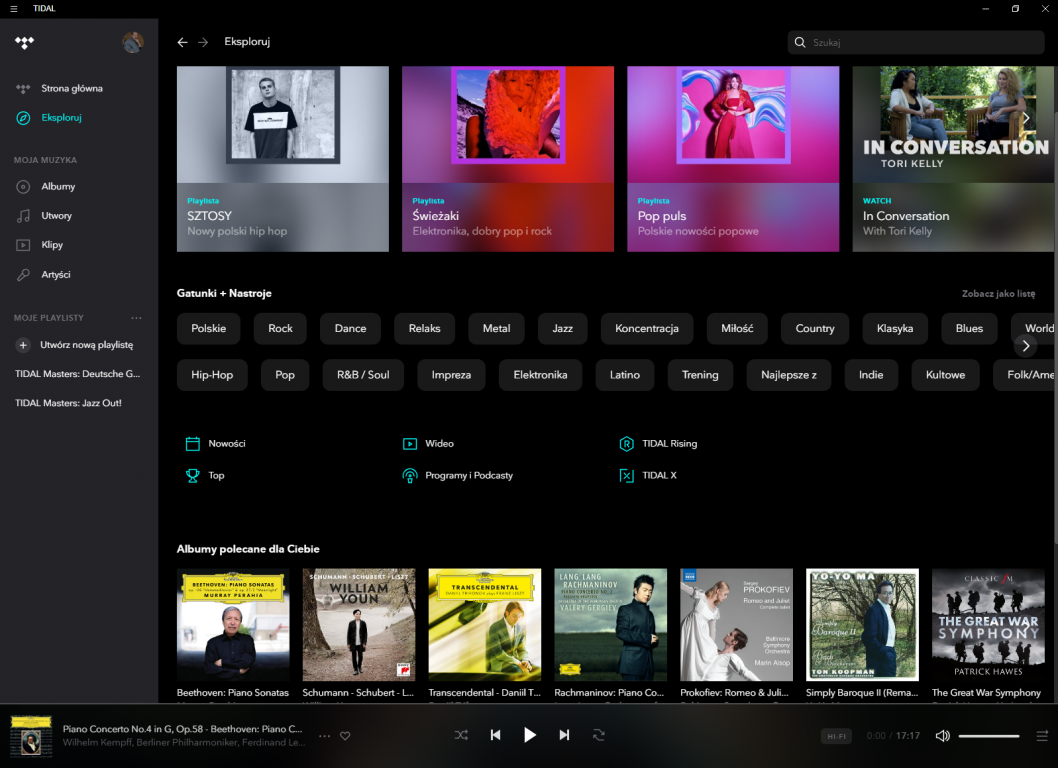Image resolution: width=1058 pixels, height=768 pixels.
Task: Select the Hip-Hop genre chip
Action: tap(212, 375)
